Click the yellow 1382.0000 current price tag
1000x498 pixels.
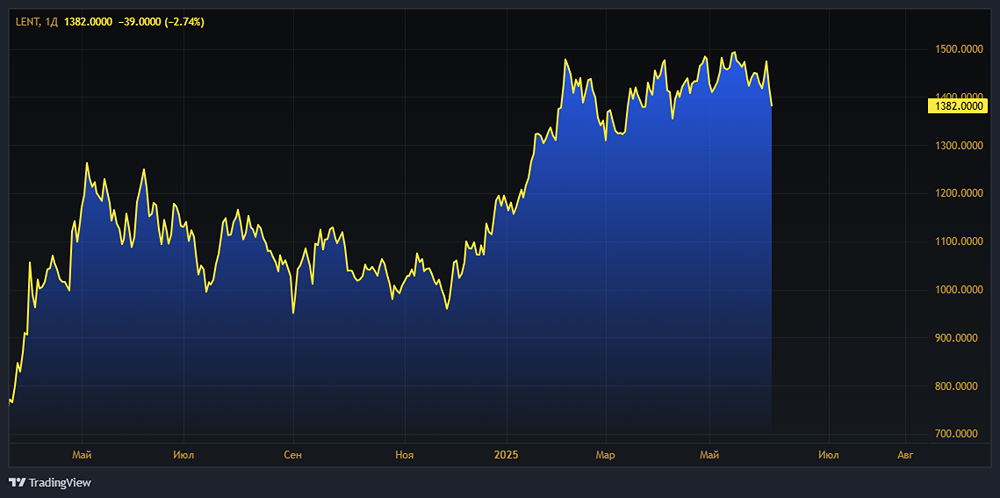point(958,105)
